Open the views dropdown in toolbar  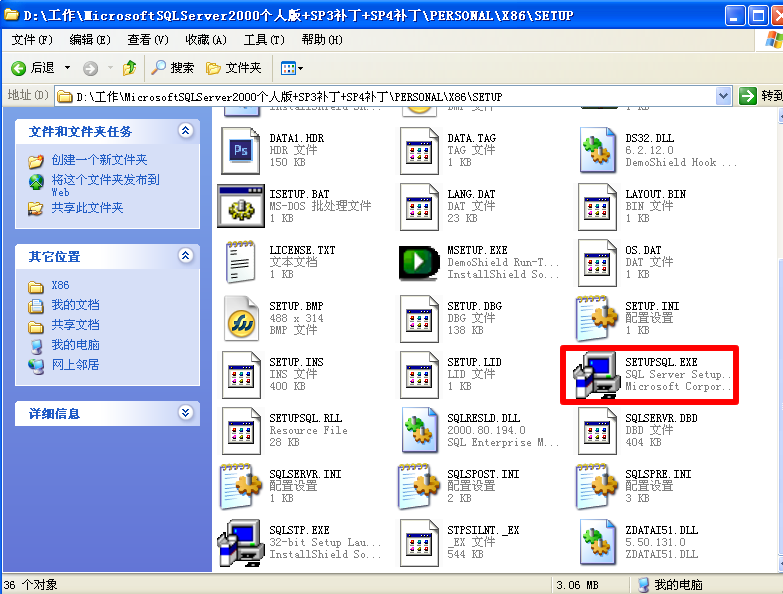[x=292, y=68]
